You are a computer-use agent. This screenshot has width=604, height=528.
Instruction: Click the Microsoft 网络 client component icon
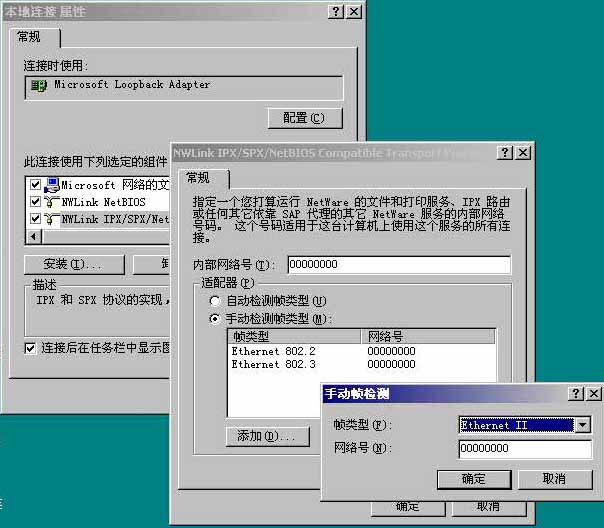51,185
